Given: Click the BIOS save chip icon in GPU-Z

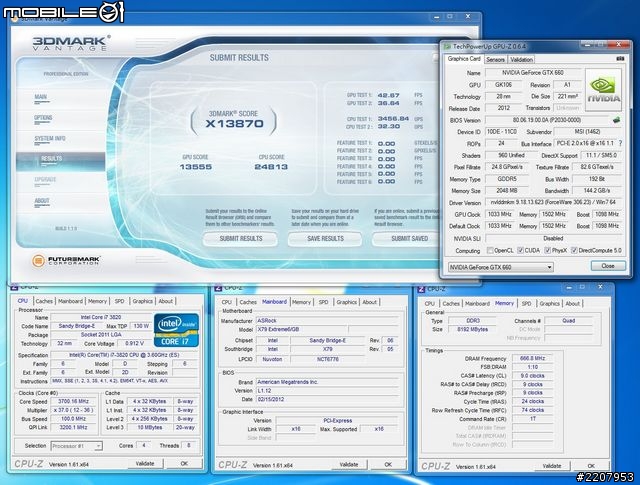Looking at the screenshot, I should coord(616,120).
